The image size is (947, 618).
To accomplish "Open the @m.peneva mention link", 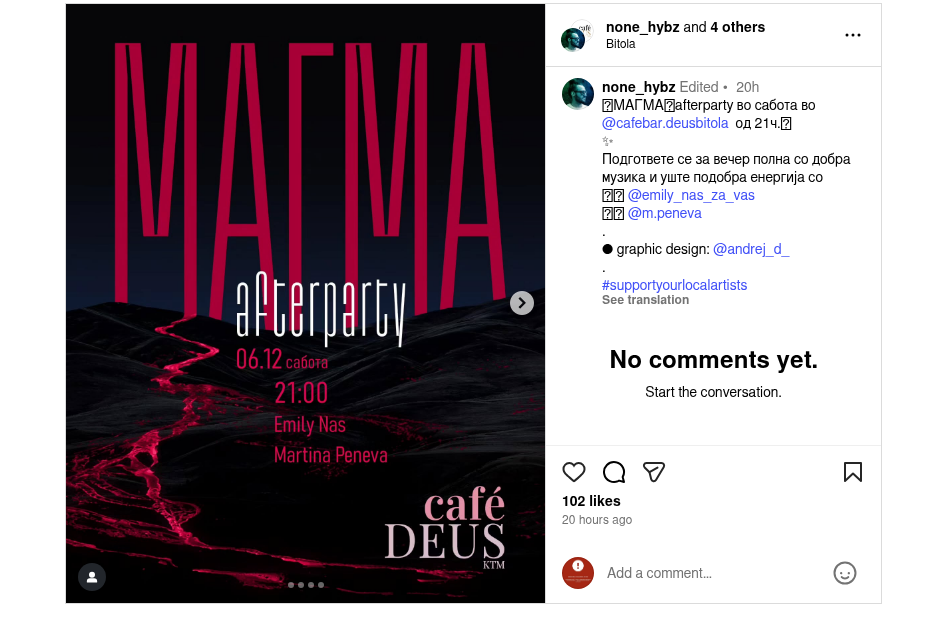I will (664, 213).
